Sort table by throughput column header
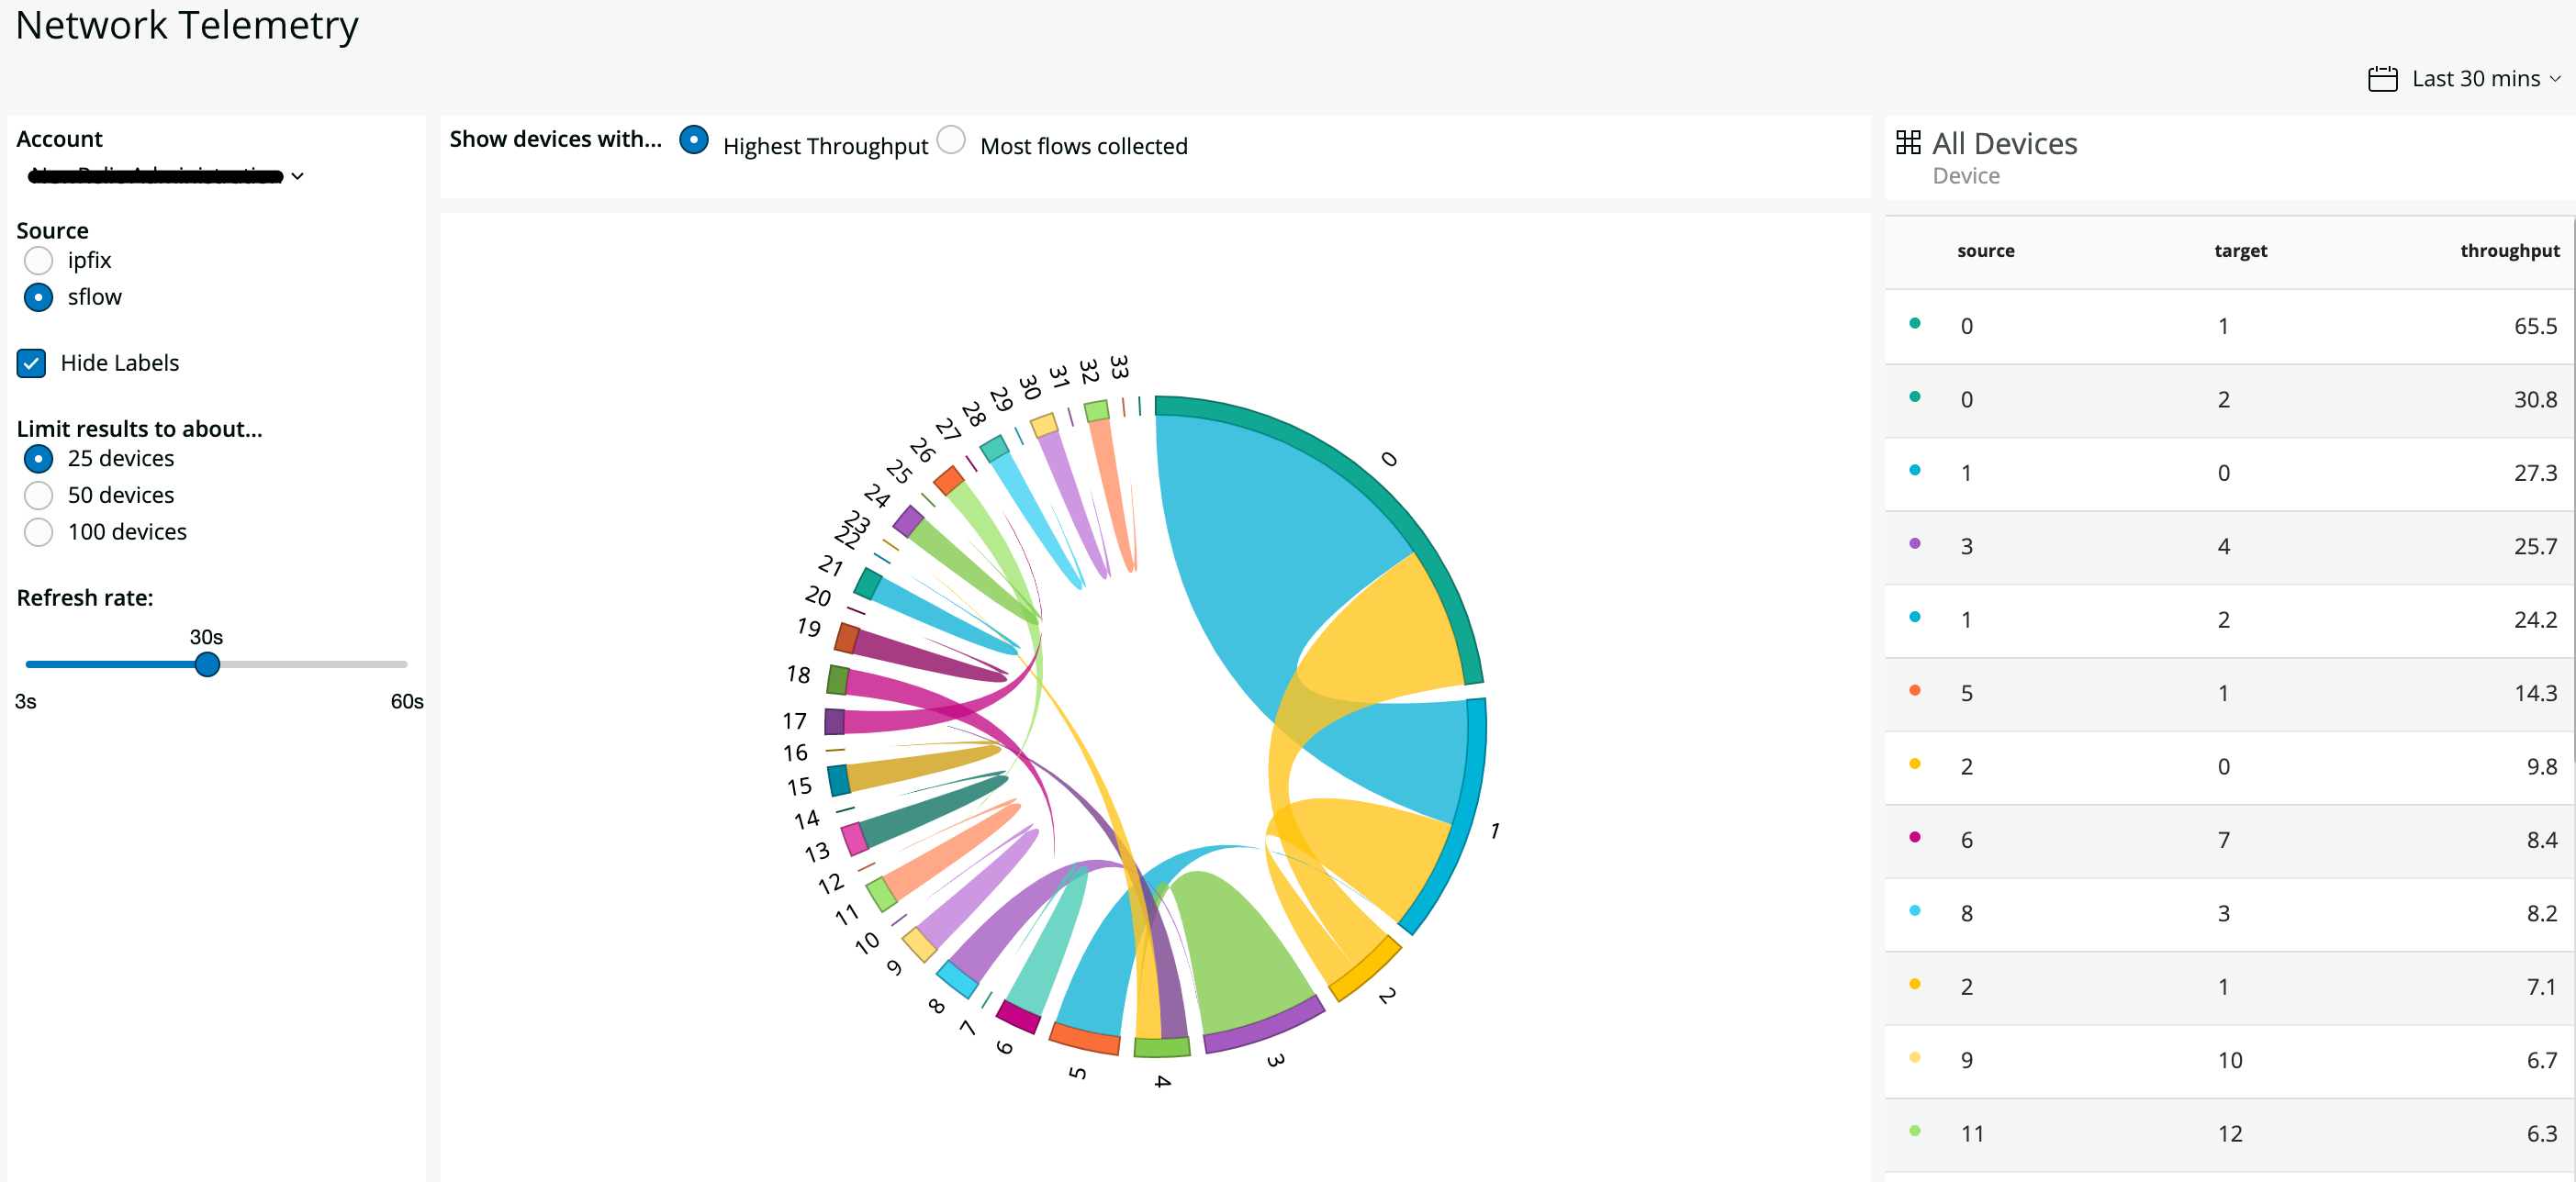The height and width of the screenshot is (1182, 2576). click(2508, 251)
